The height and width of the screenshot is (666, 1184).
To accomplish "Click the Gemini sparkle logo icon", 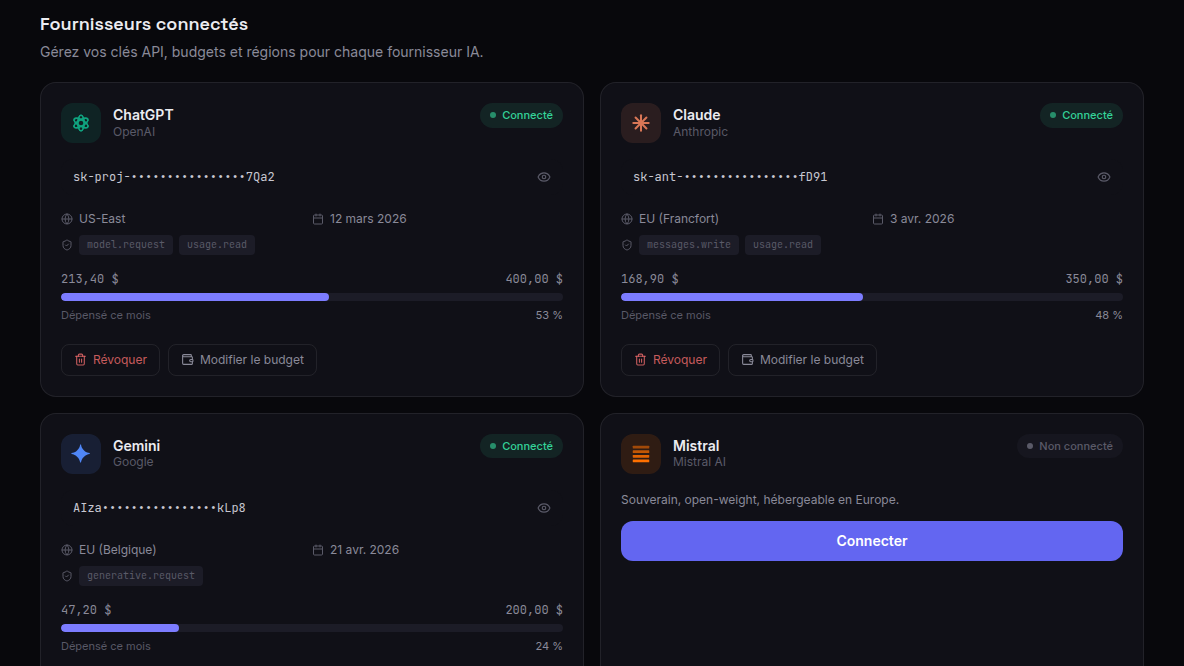I will [81, 454].
